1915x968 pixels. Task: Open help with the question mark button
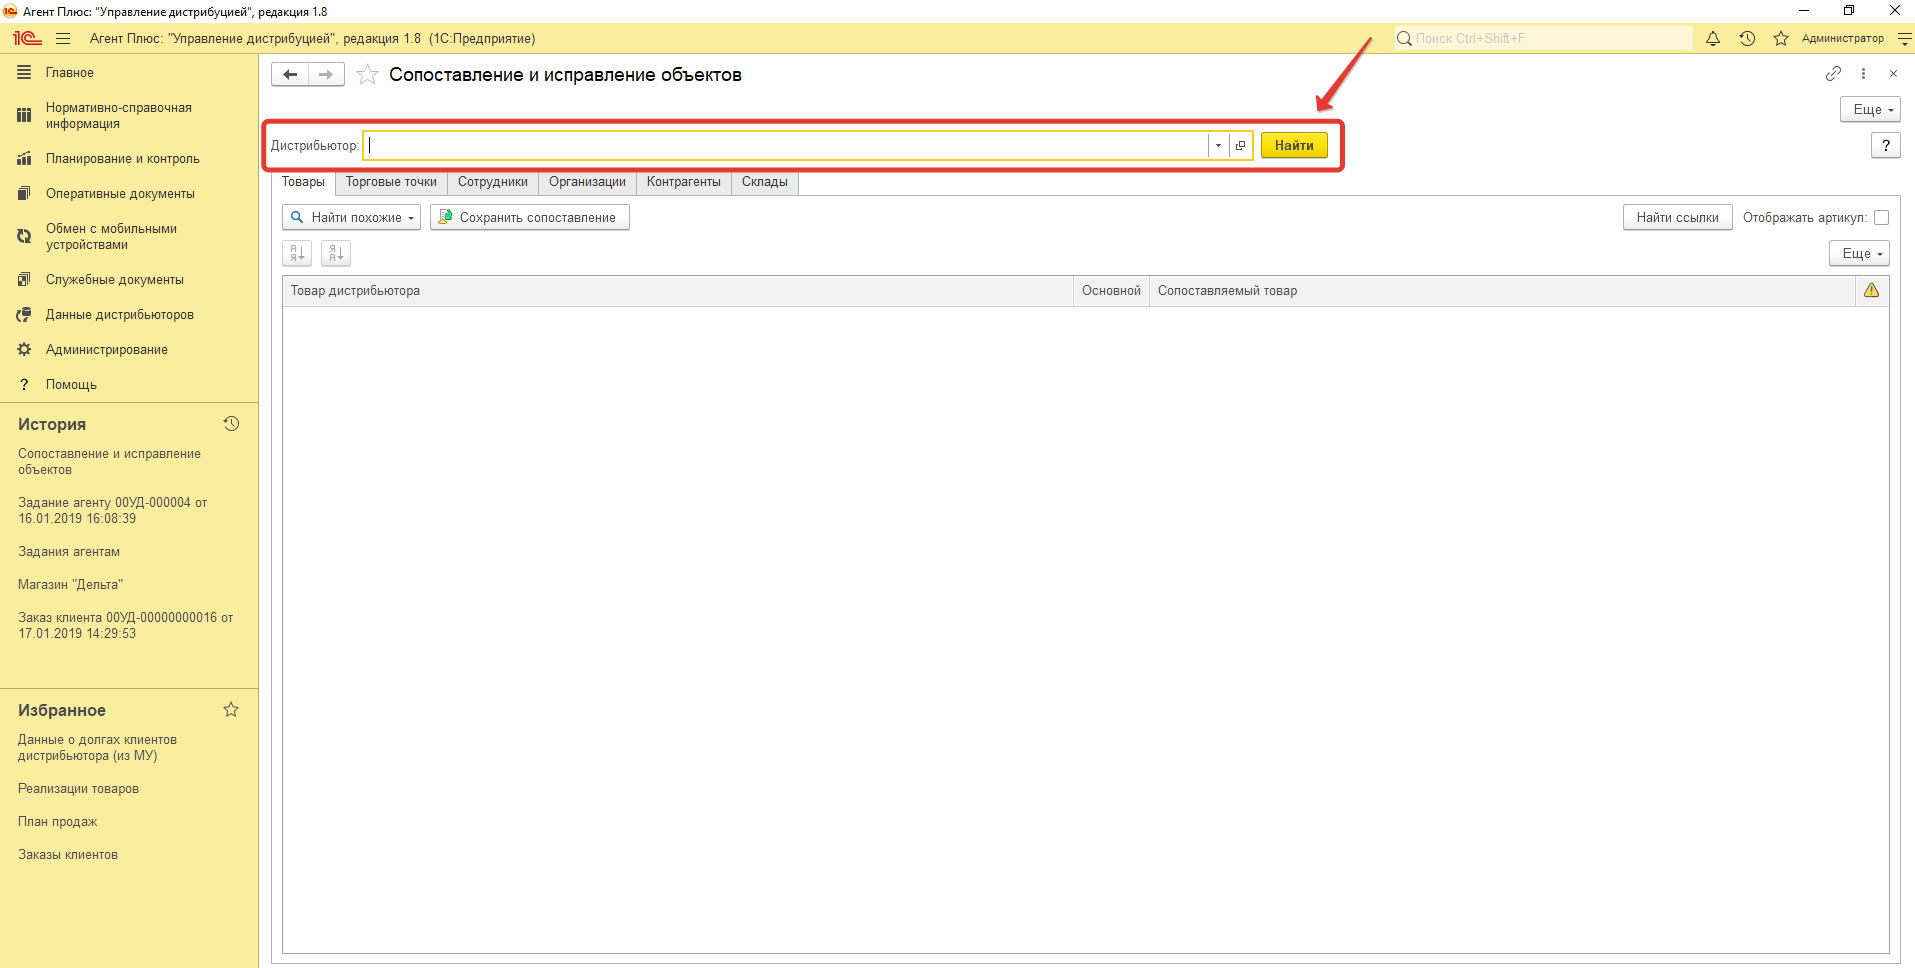(x=1886, y=145)
